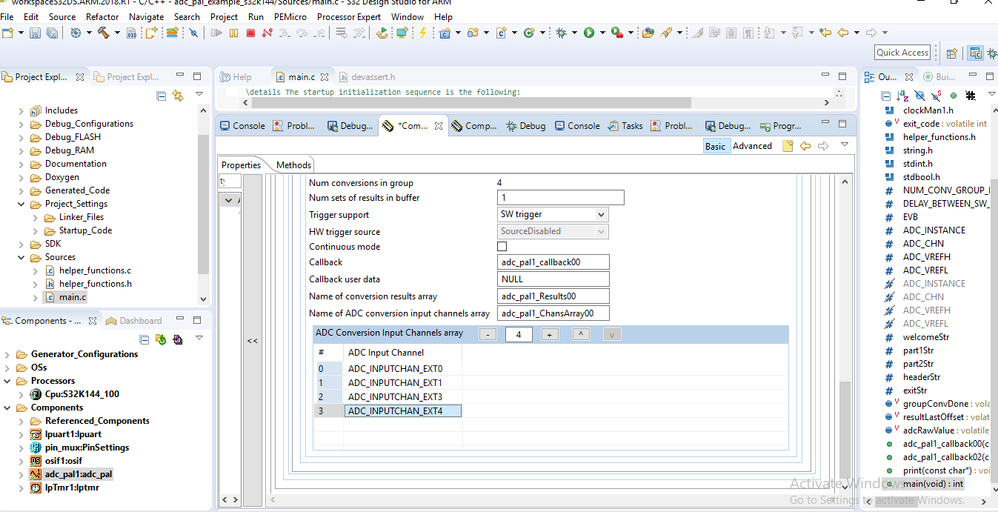Collapse the Sources folder

[21, 258]
